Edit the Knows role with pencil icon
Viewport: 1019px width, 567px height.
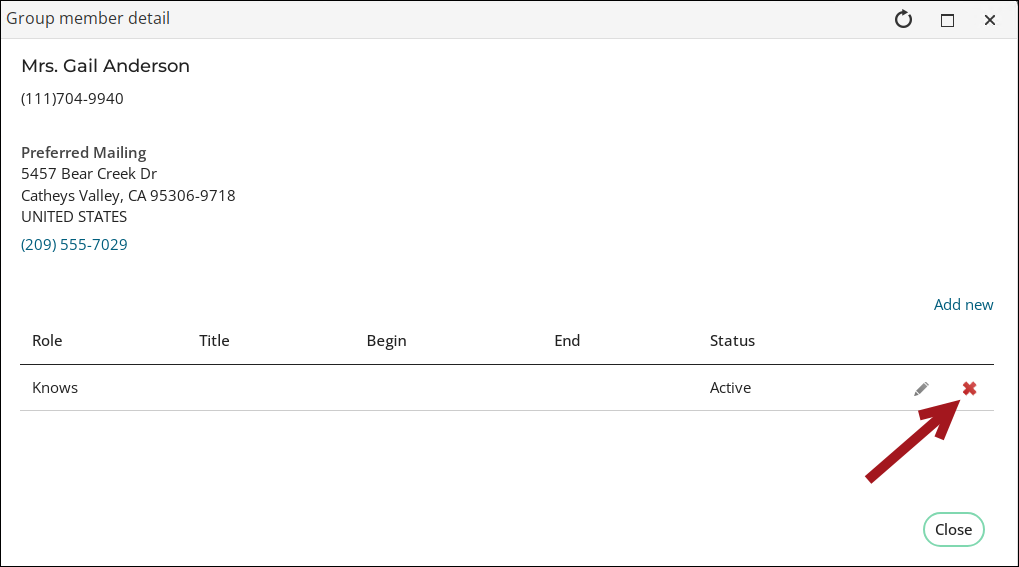tap(921, 389)
